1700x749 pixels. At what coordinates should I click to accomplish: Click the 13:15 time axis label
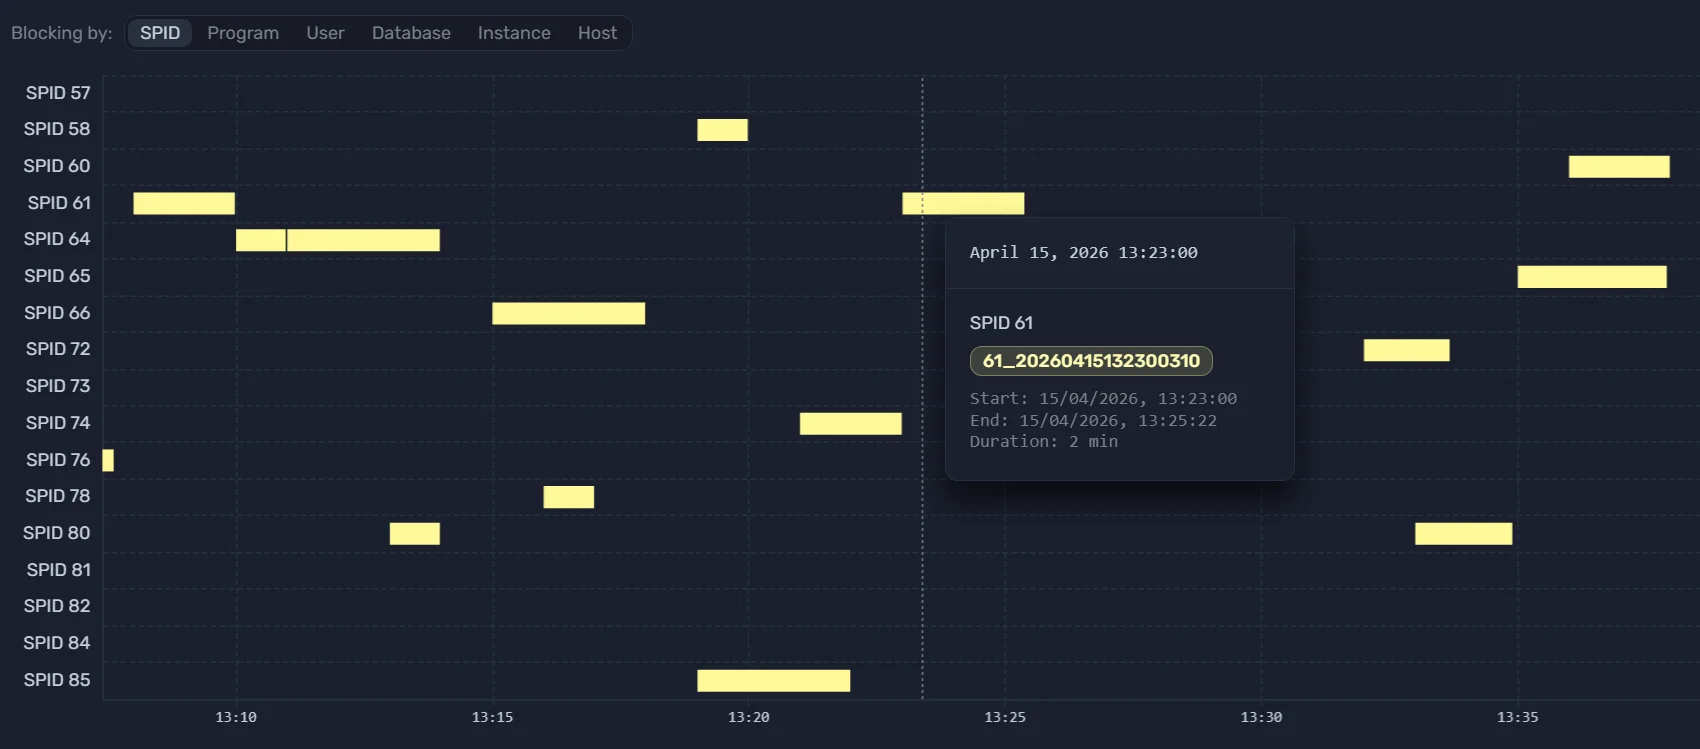point(492,717)
